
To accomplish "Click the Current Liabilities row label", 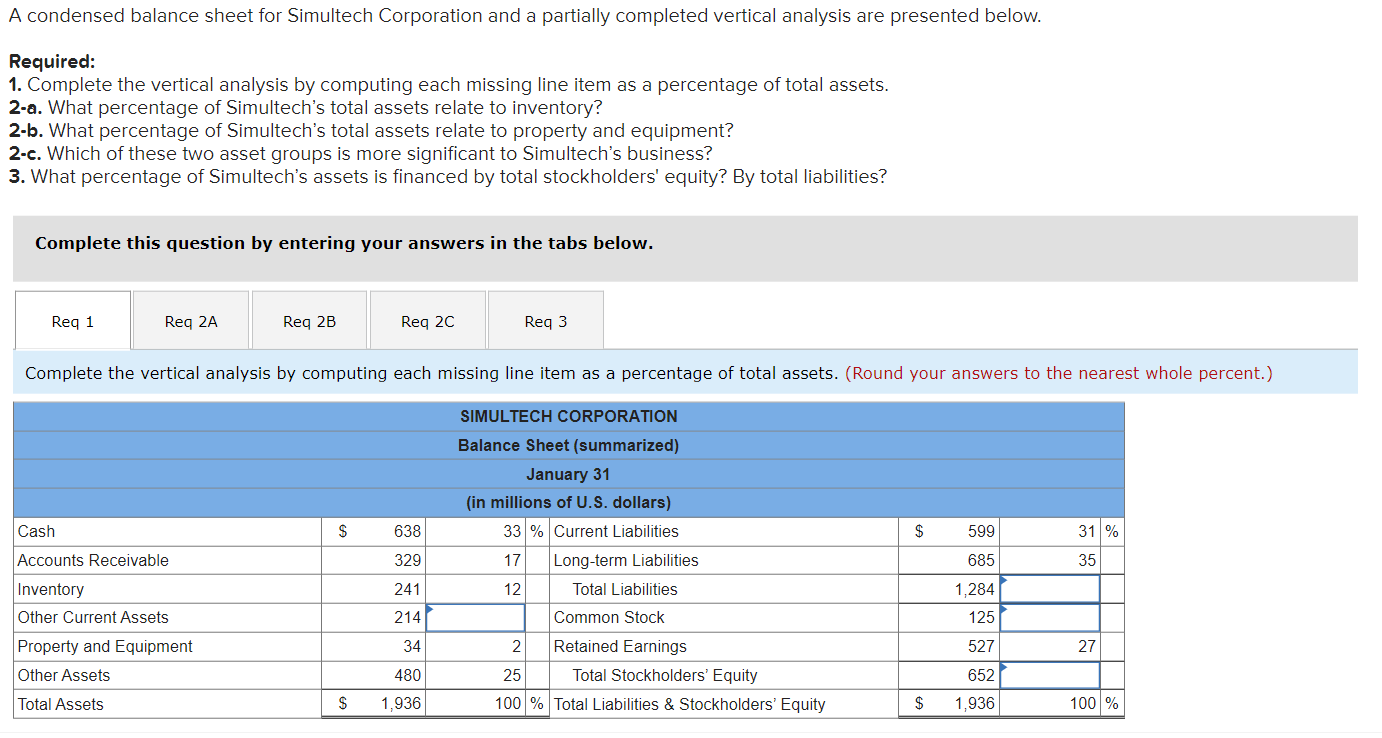I will coord(616,532).
